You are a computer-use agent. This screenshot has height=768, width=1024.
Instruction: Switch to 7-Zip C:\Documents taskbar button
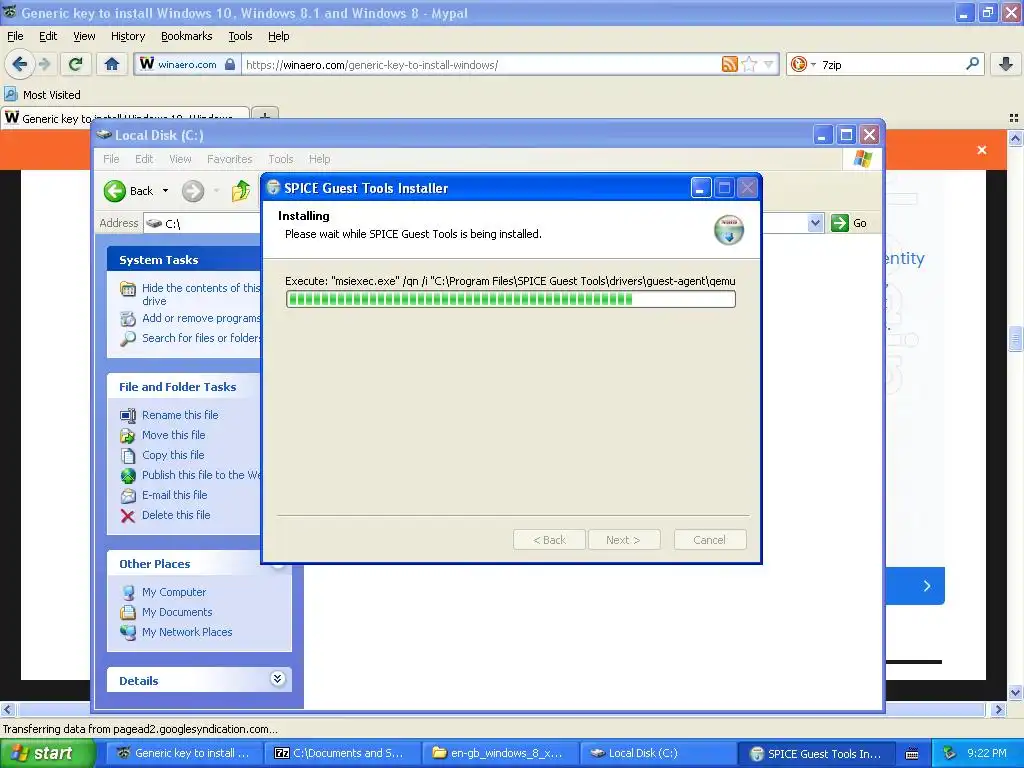click(345, 753)
